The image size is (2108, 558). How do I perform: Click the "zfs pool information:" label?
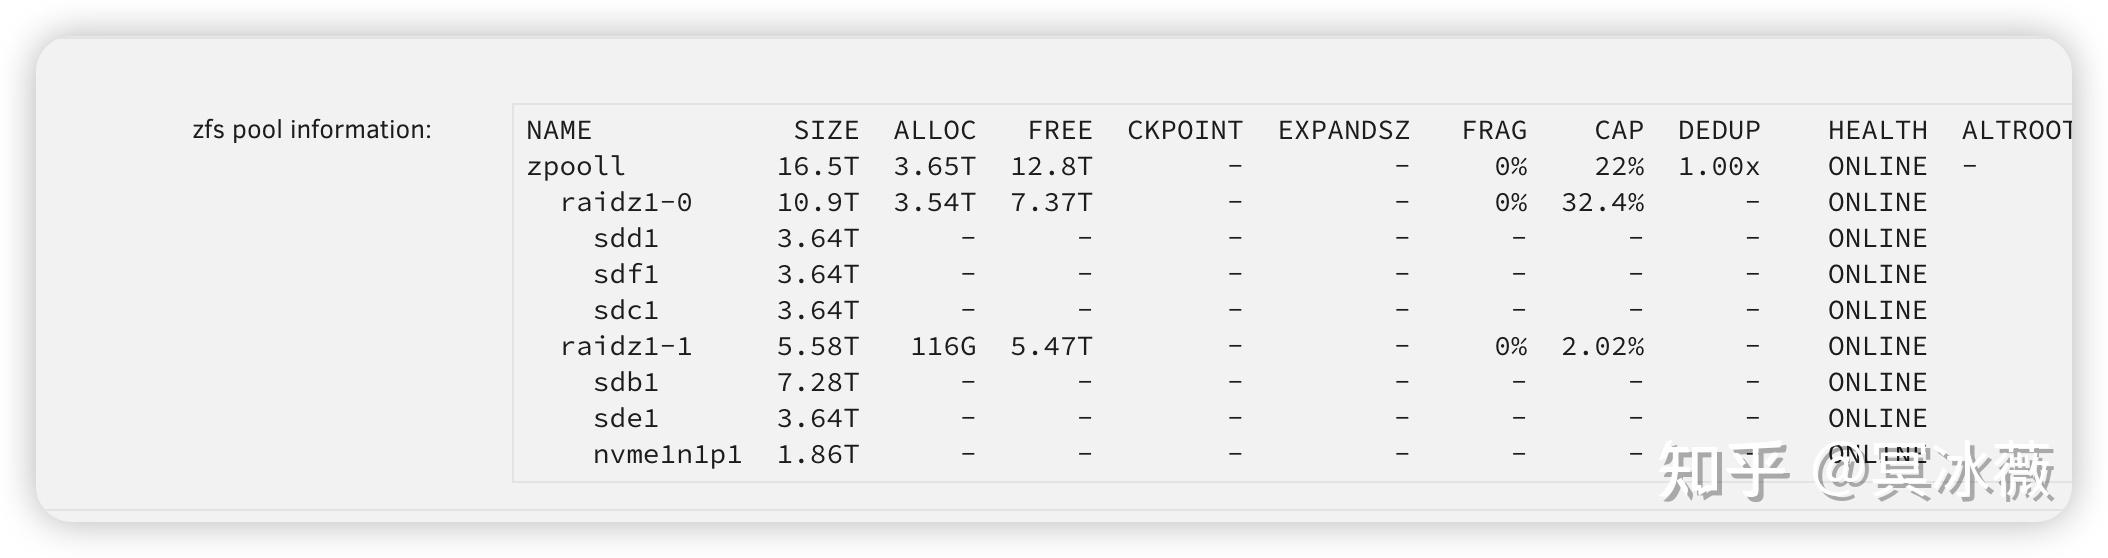[x=311, y=130]
